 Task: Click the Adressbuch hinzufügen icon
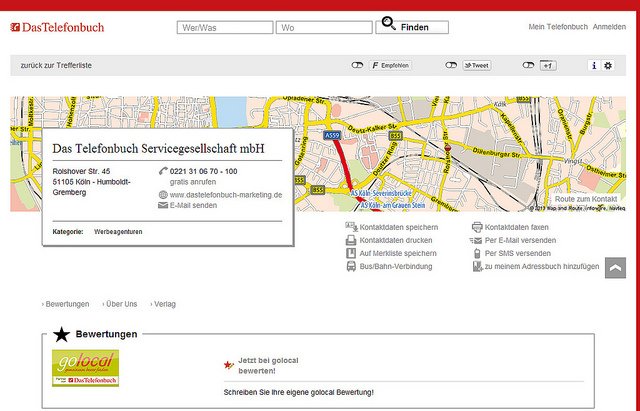(x=477, y=267)
